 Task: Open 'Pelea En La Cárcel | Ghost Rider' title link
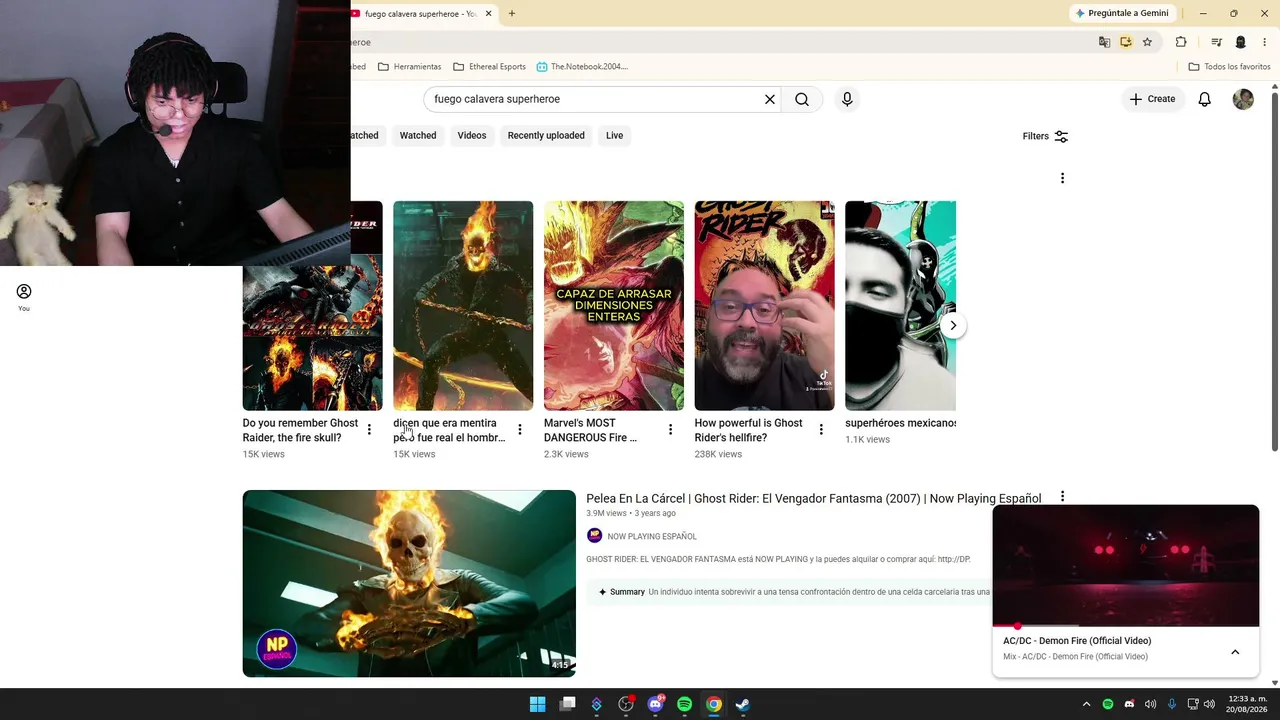[x=813, y=498]
